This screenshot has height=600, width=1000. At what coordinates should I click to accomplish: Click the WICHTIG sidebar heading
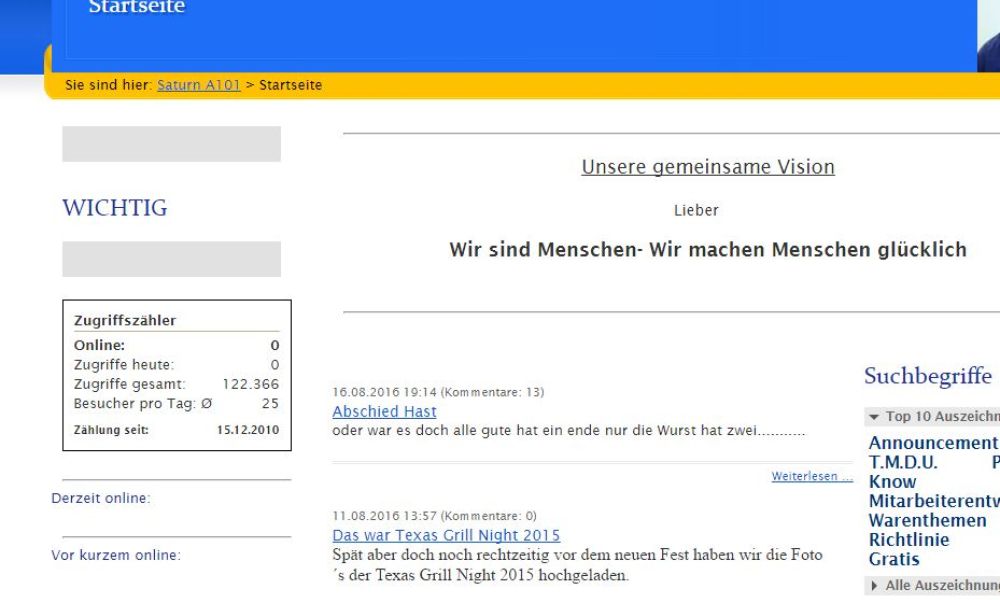point(114,208)
